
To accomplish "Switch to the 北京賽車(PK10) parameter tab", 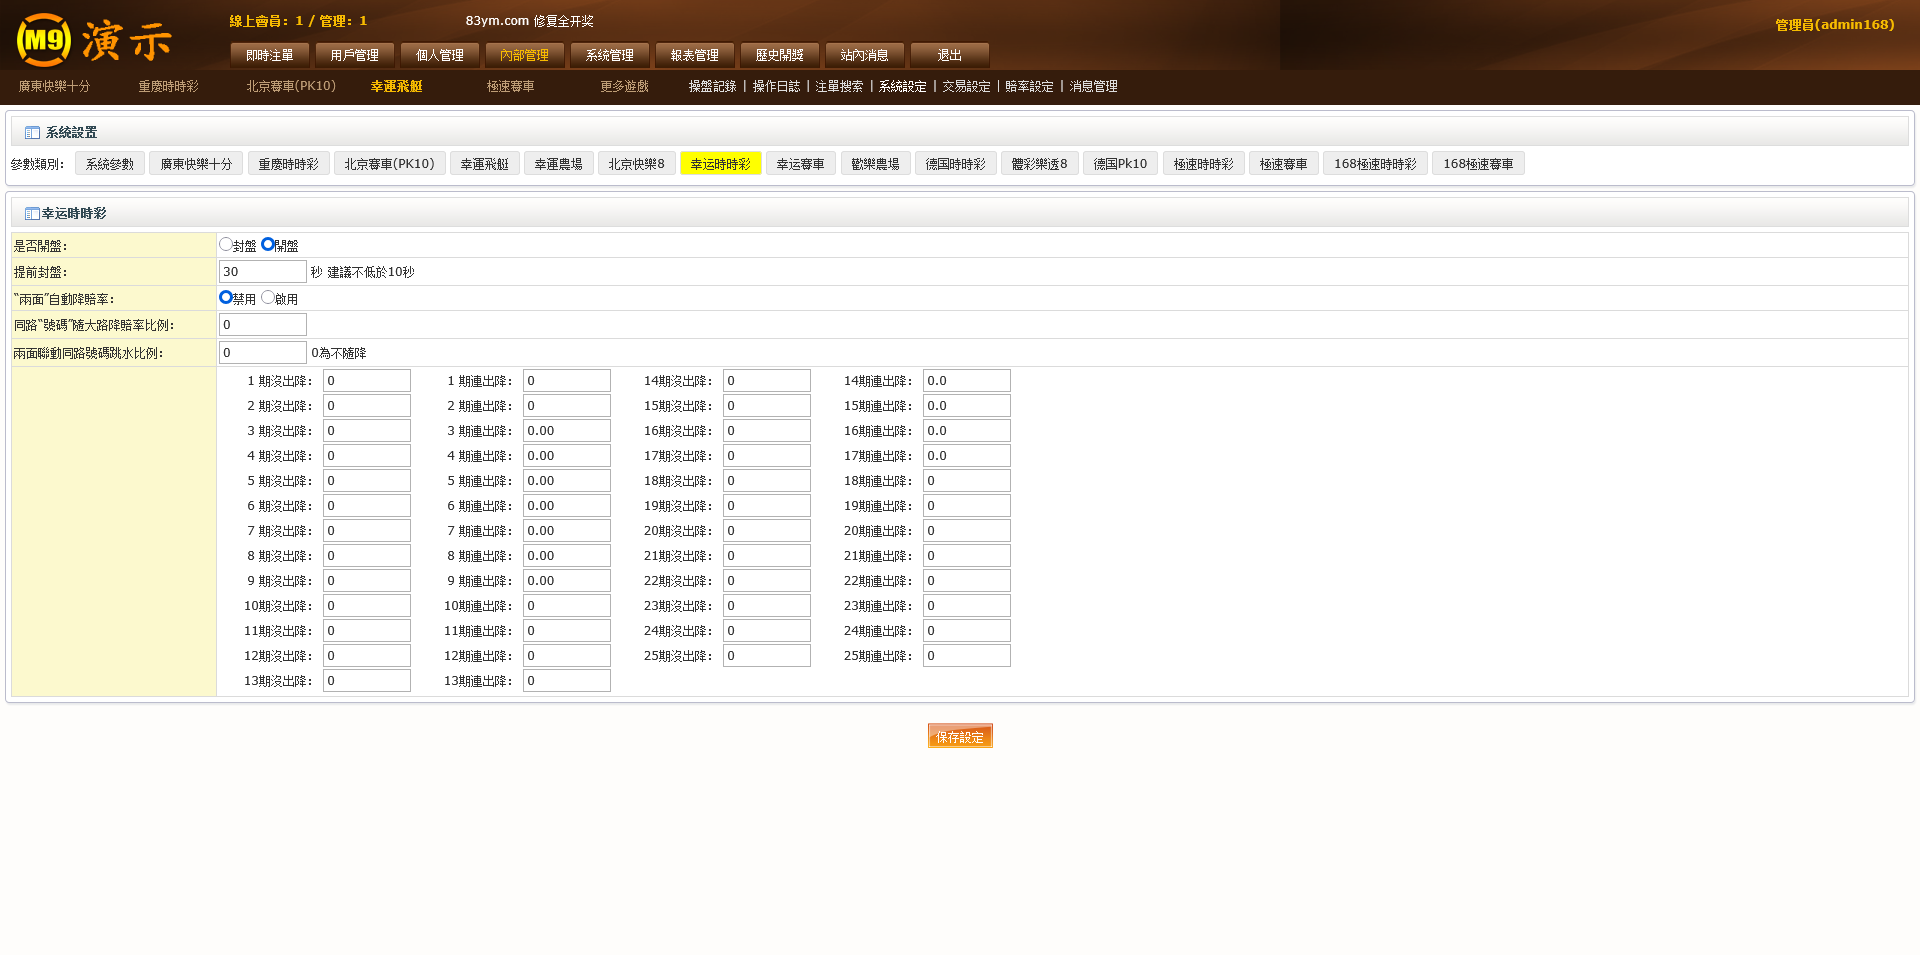I will pyautogui.click(x=389, y=164).
